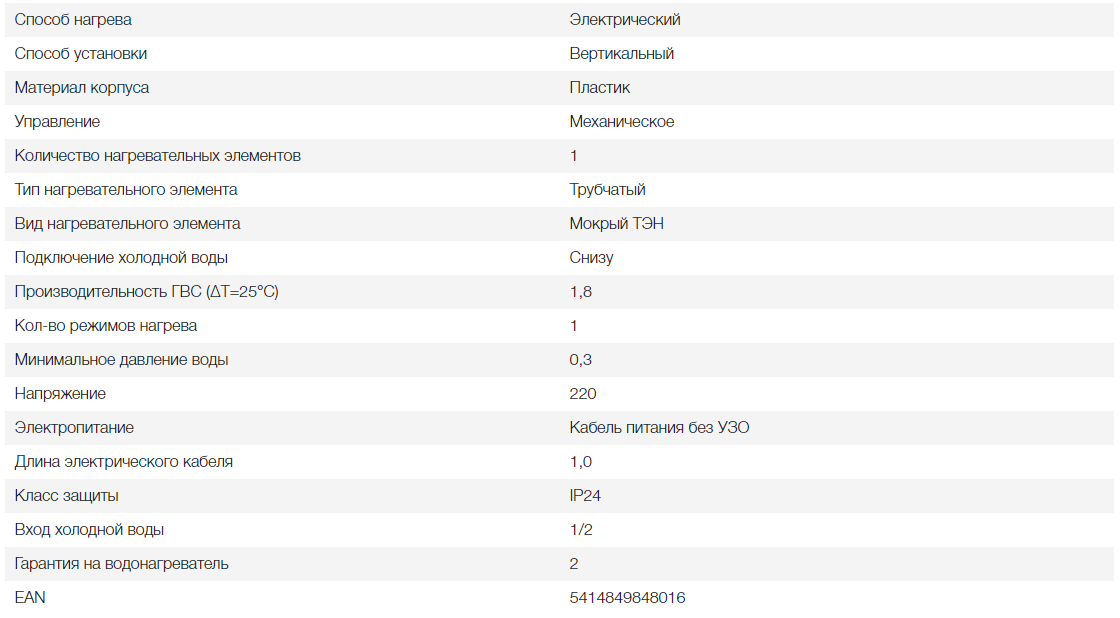Click the 'Трубчатый' element type value
The image size is (1120, 618).
pyautogui.click(x=607, y=190)
